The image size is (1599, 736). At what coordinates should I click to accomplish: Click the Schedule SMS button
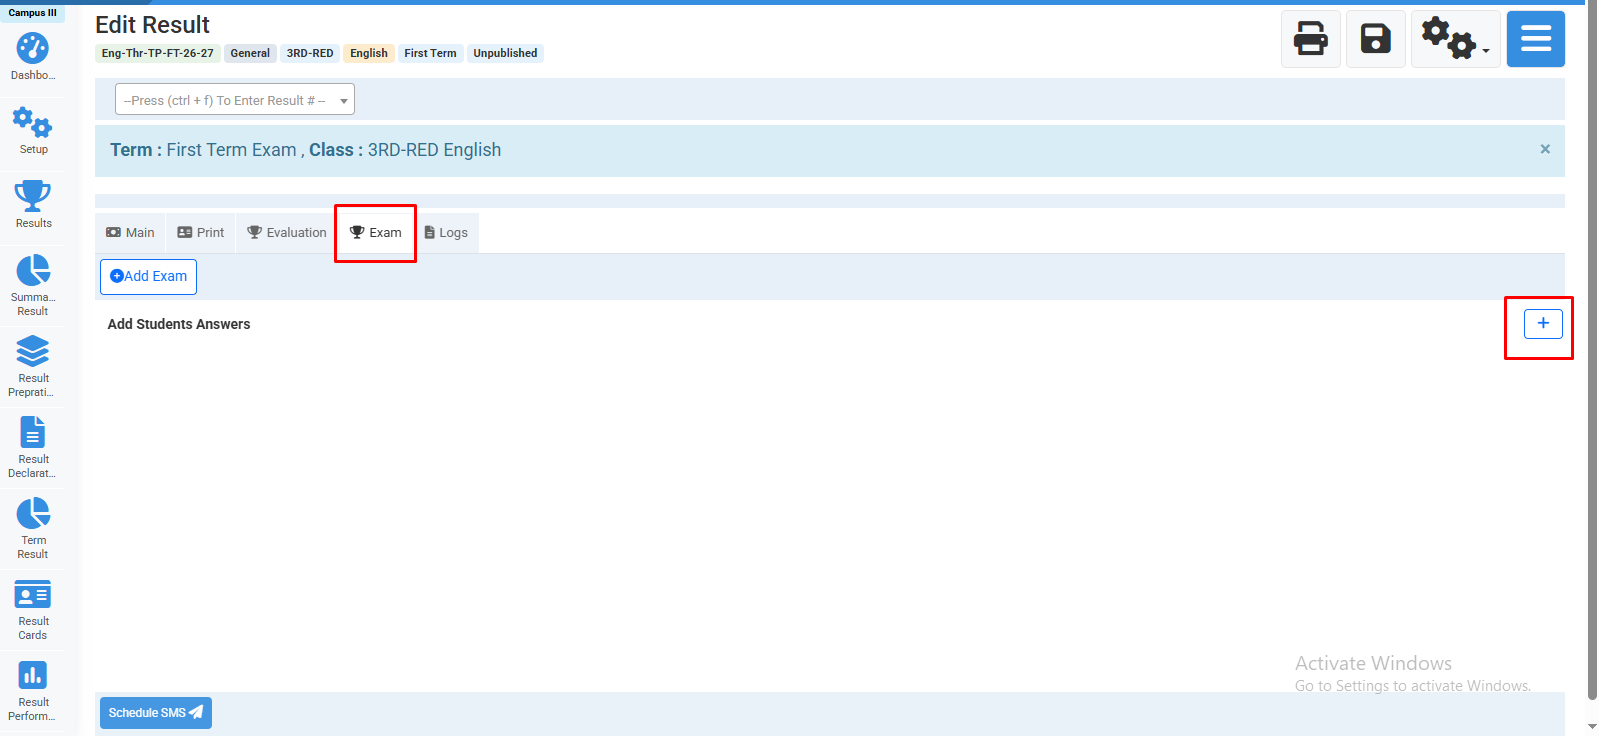[x=156, y=713]
